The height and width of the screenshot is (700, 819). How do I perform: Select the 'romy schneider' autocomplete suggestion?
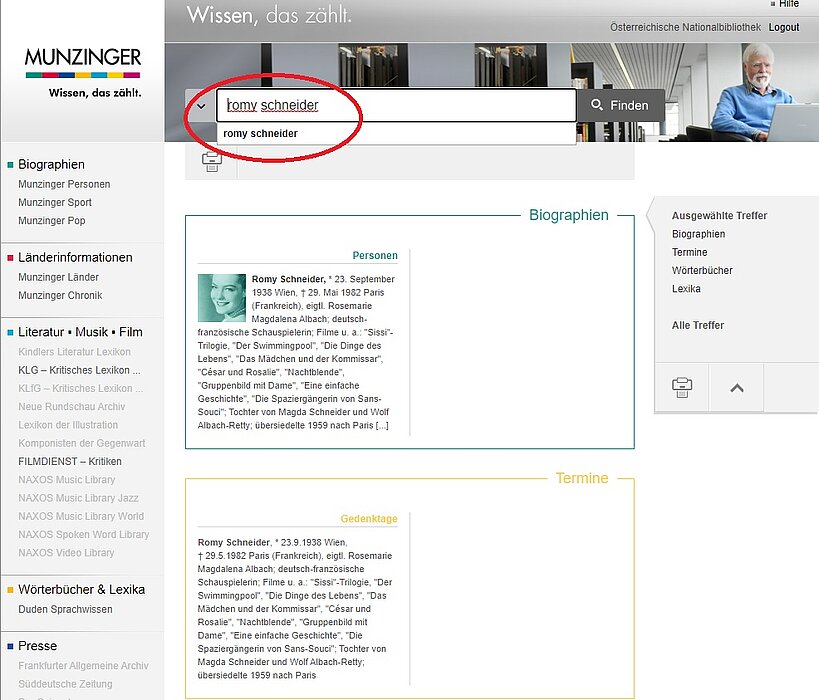click(x=260, y=133)
